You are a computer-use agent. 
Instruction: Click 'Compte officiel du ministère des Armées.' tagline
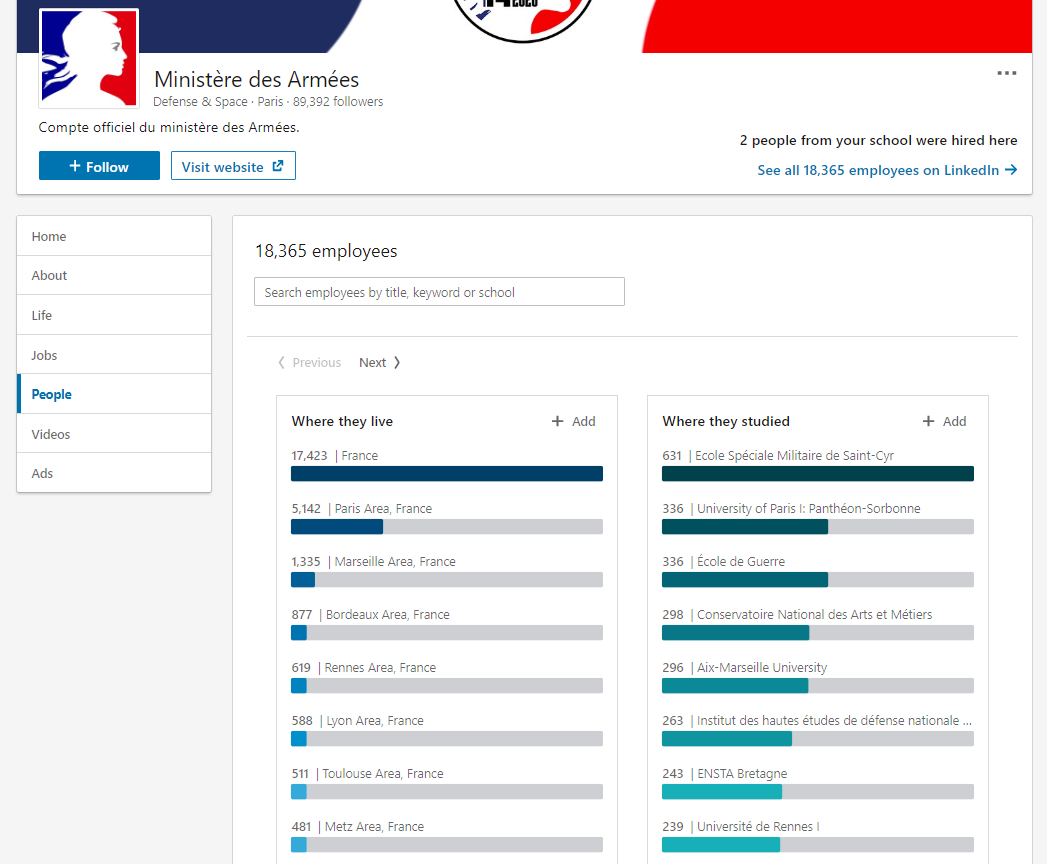pos(169,127)
